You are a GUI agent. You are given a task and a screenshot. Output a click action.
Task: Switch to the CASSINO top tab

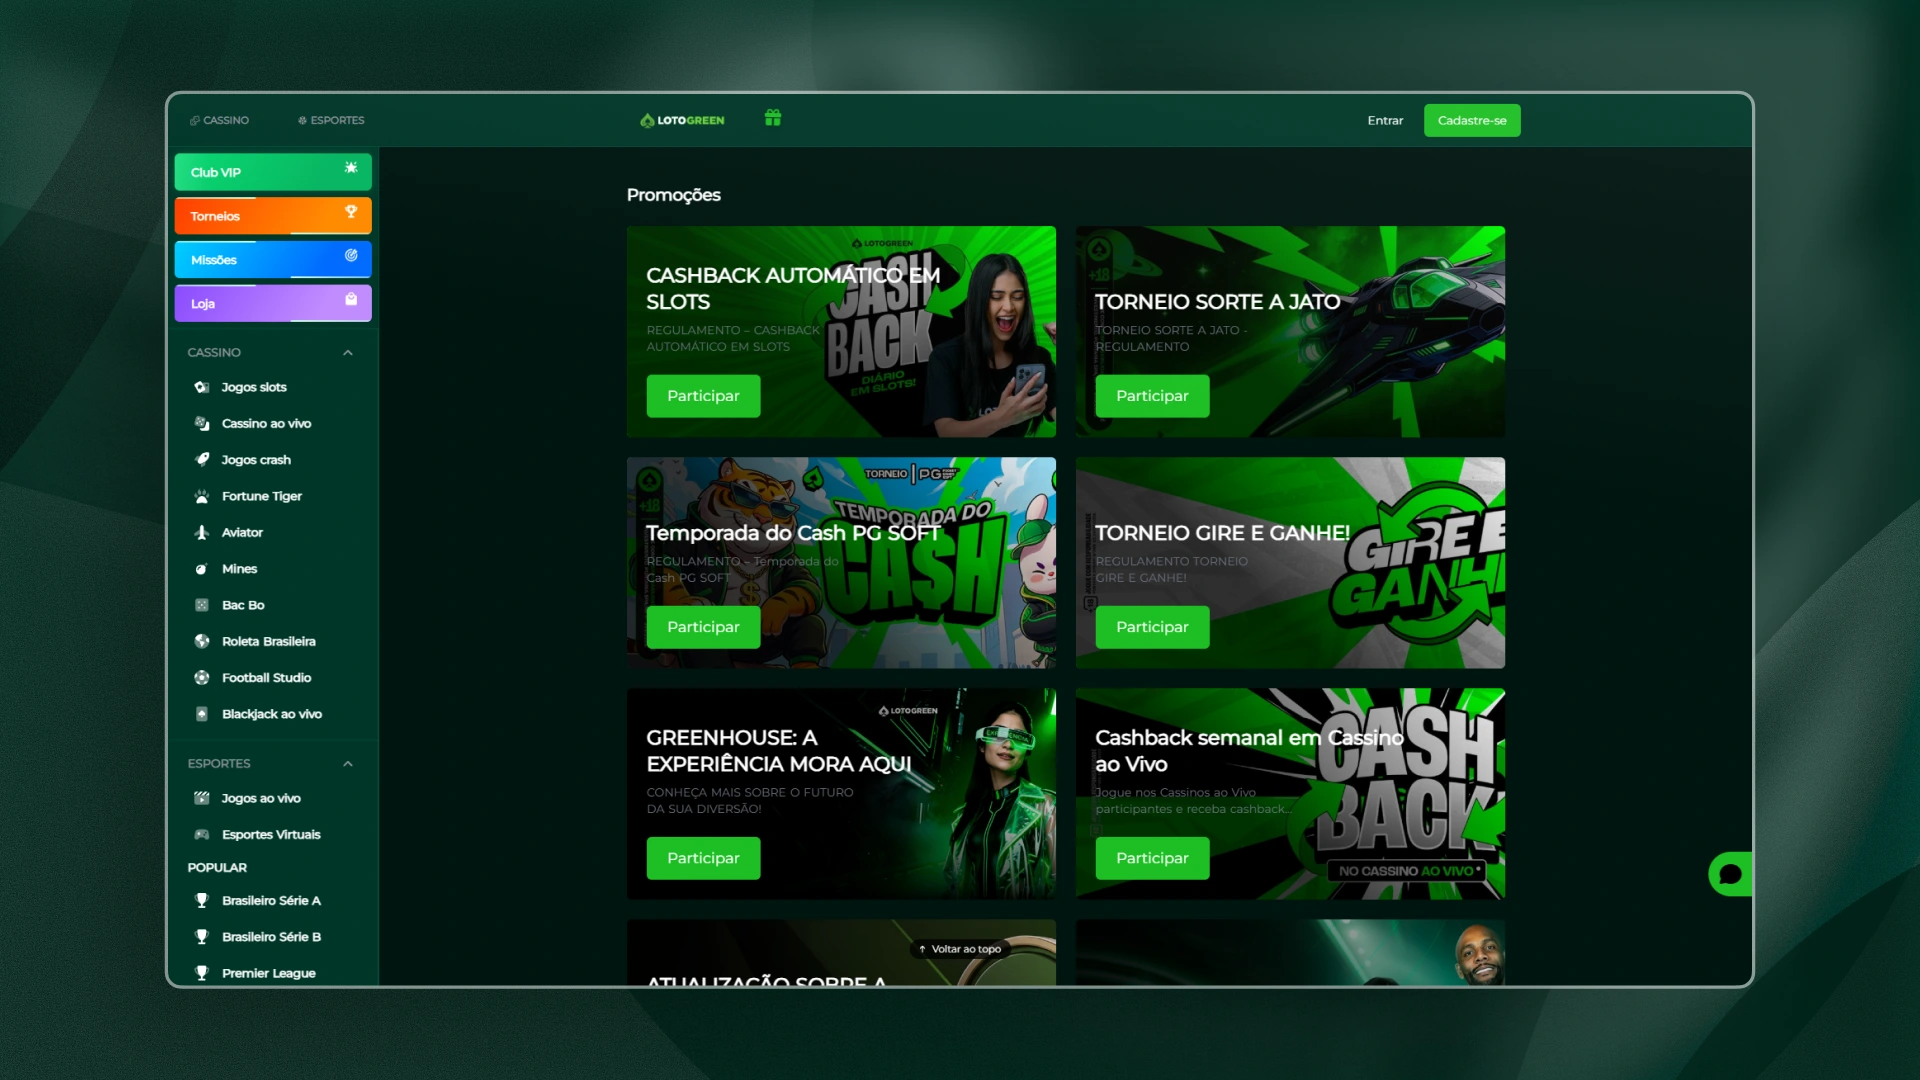point(220,120)
